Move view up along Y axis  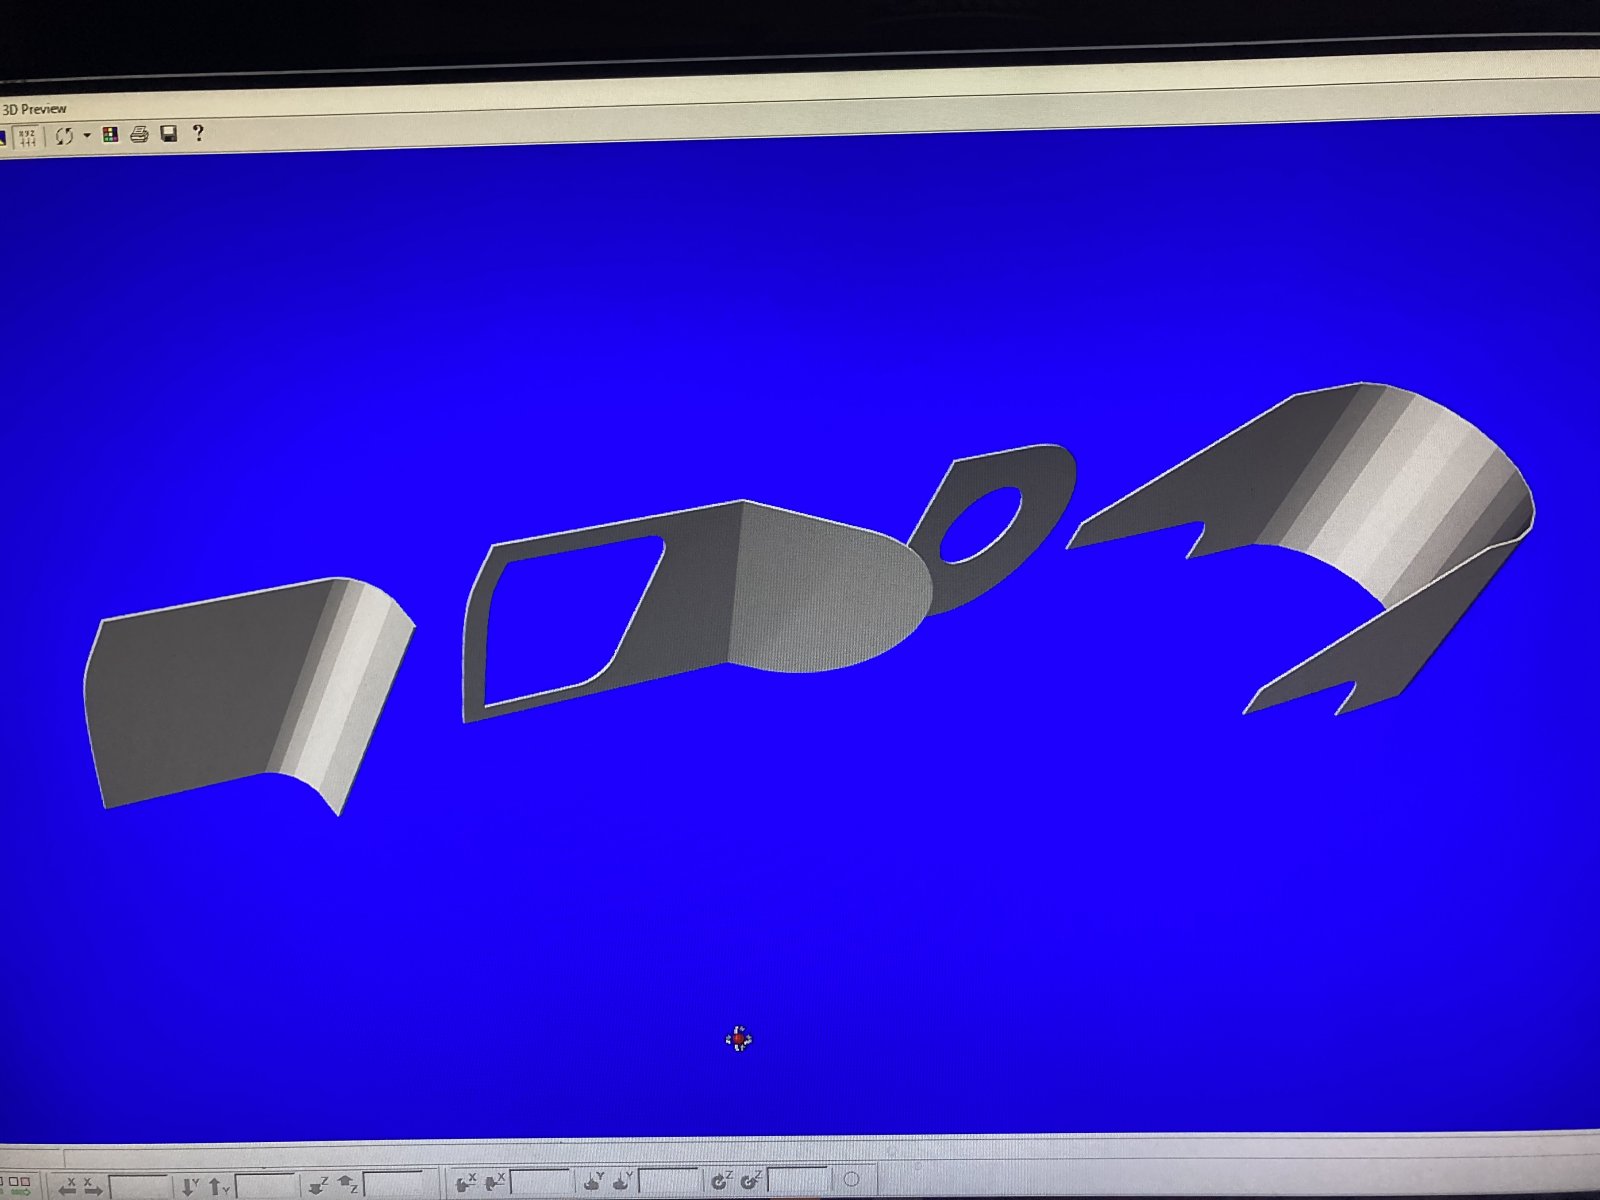coord(218,1186)
